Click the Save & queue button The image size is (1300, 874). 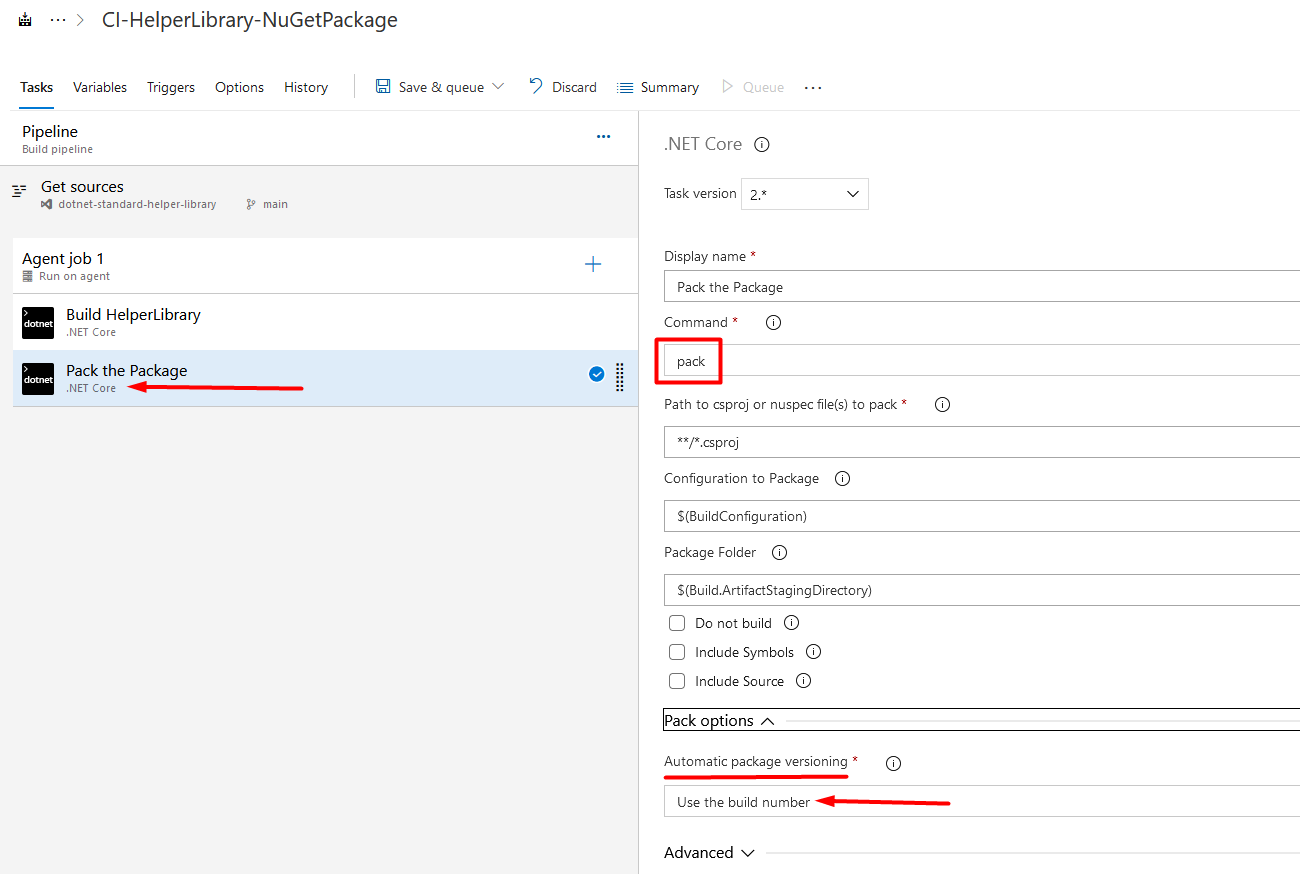pyautogui.click(x=440, y=87)
